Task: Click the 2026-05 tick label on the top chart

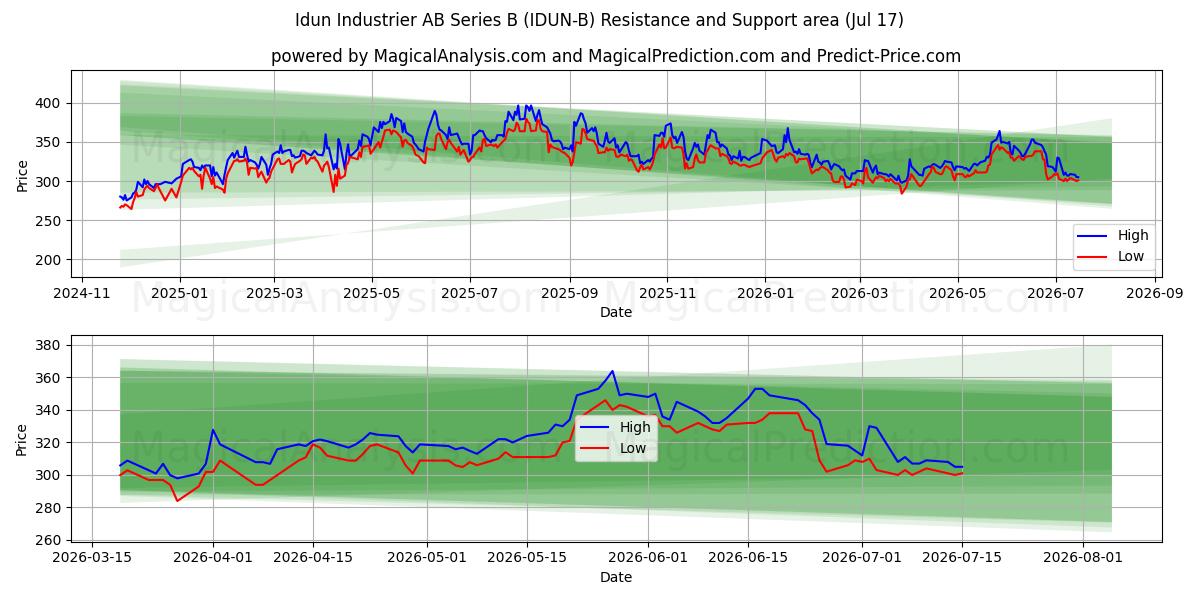Action: (x=957, y=294)
